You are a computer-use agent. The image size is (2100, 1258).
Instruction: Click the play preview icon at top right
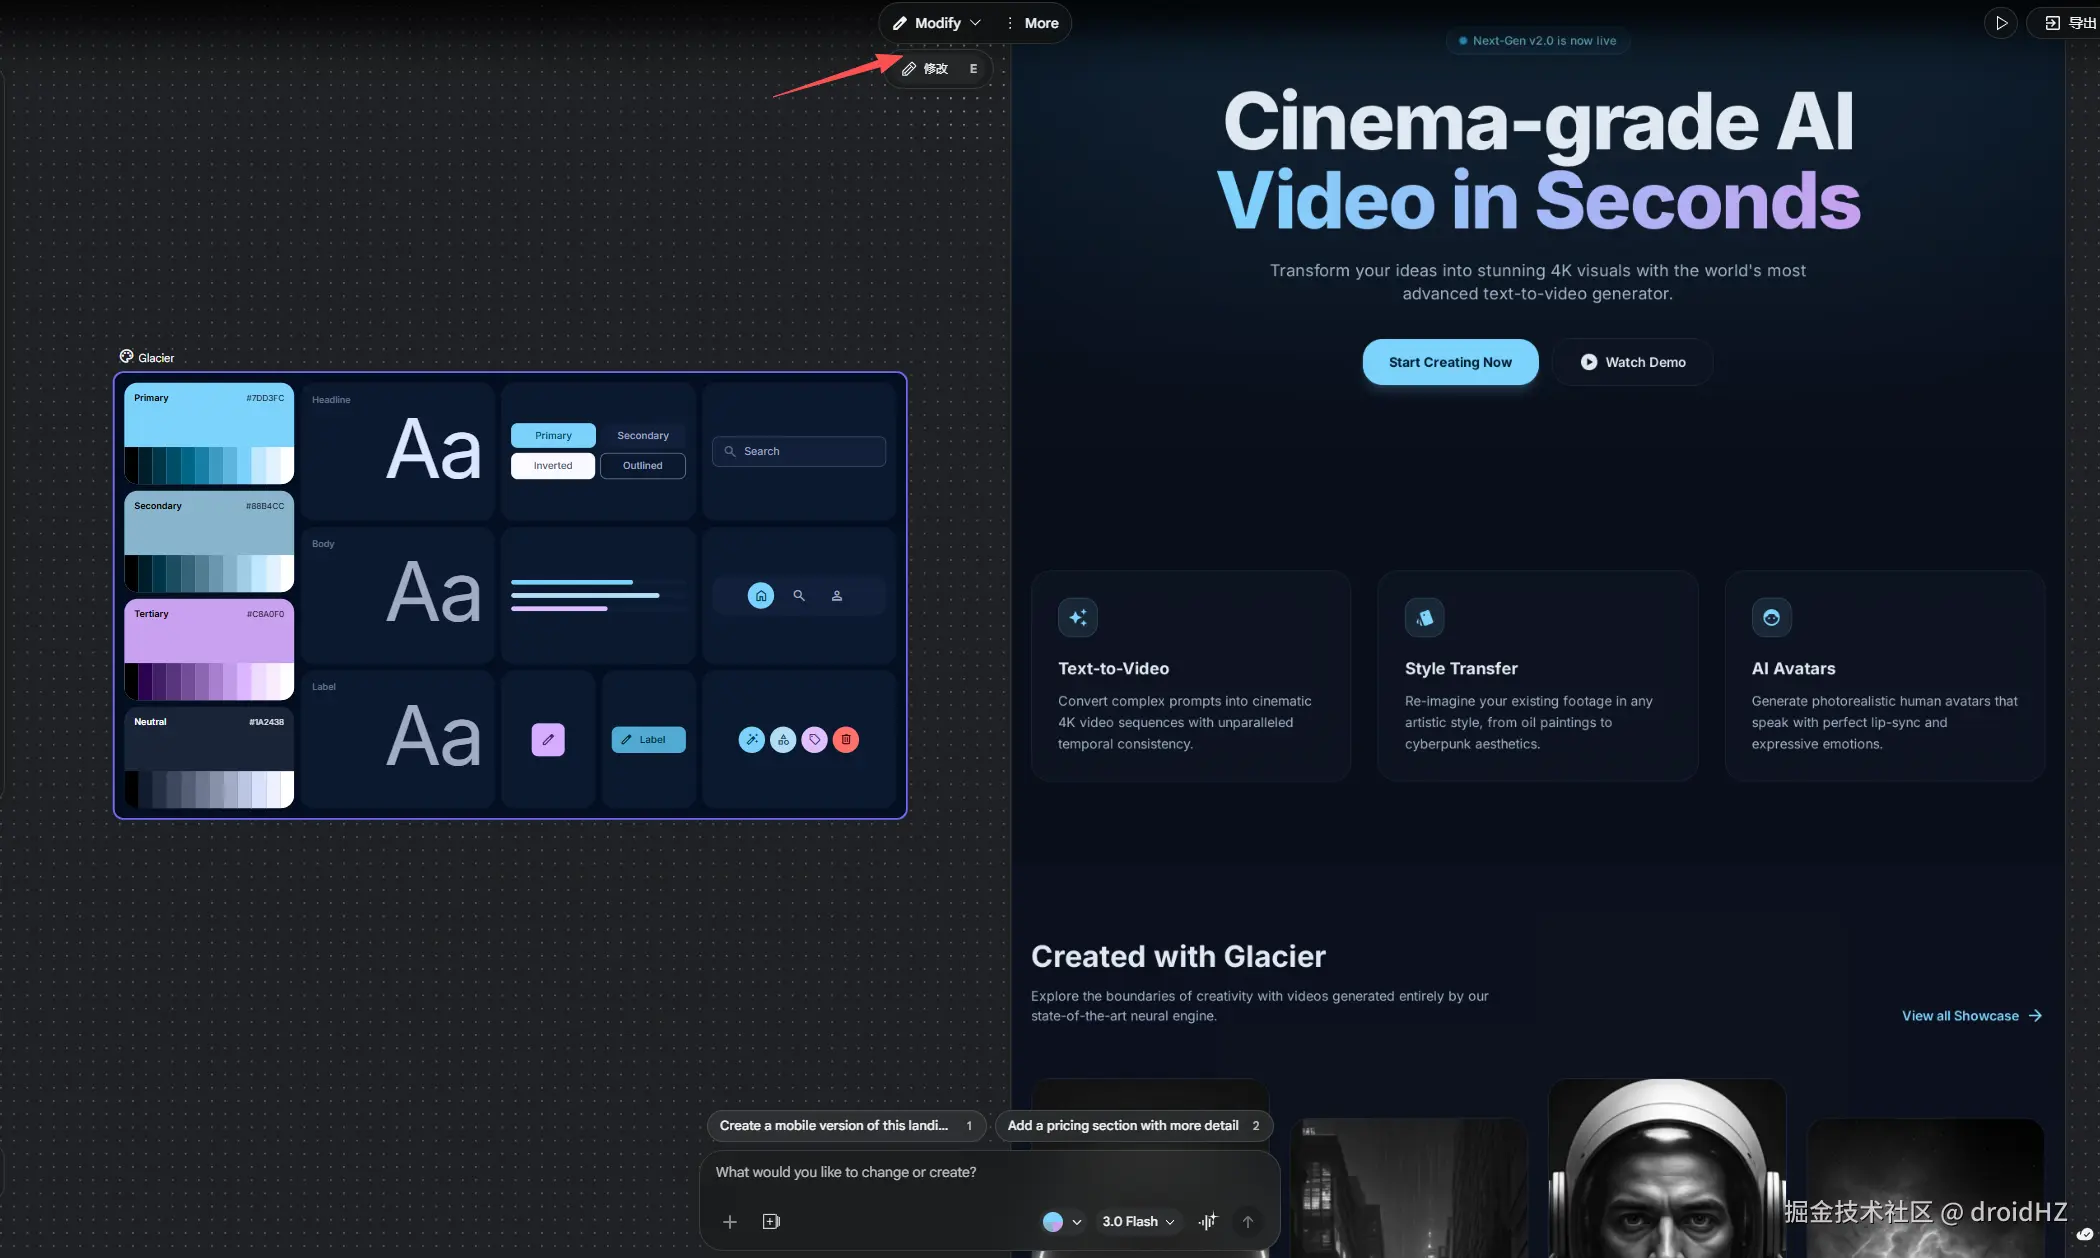pyautogui.click(x=2001, y=23)
